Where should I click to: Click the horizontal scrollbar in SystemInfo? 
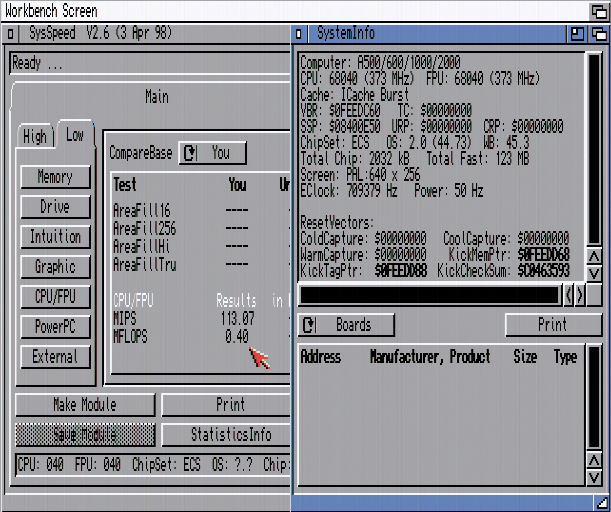(430, 295)
